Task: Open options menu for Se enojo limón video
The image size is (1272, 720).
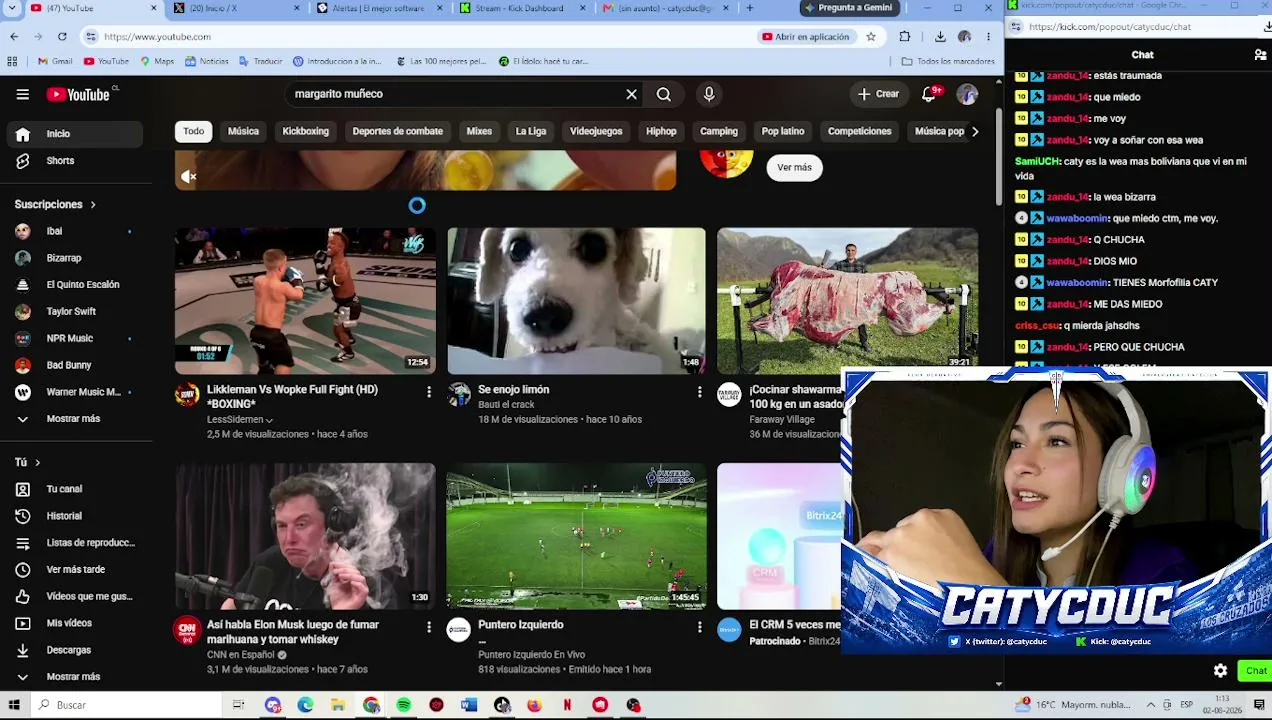Action: [699, 392]
